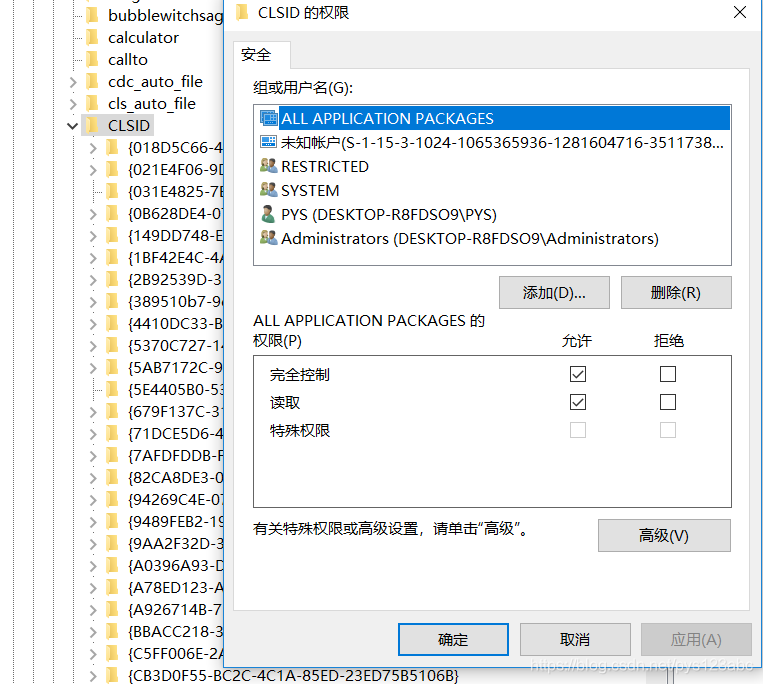Click the folder icon beside {031E4825-7

click(112, 192)
